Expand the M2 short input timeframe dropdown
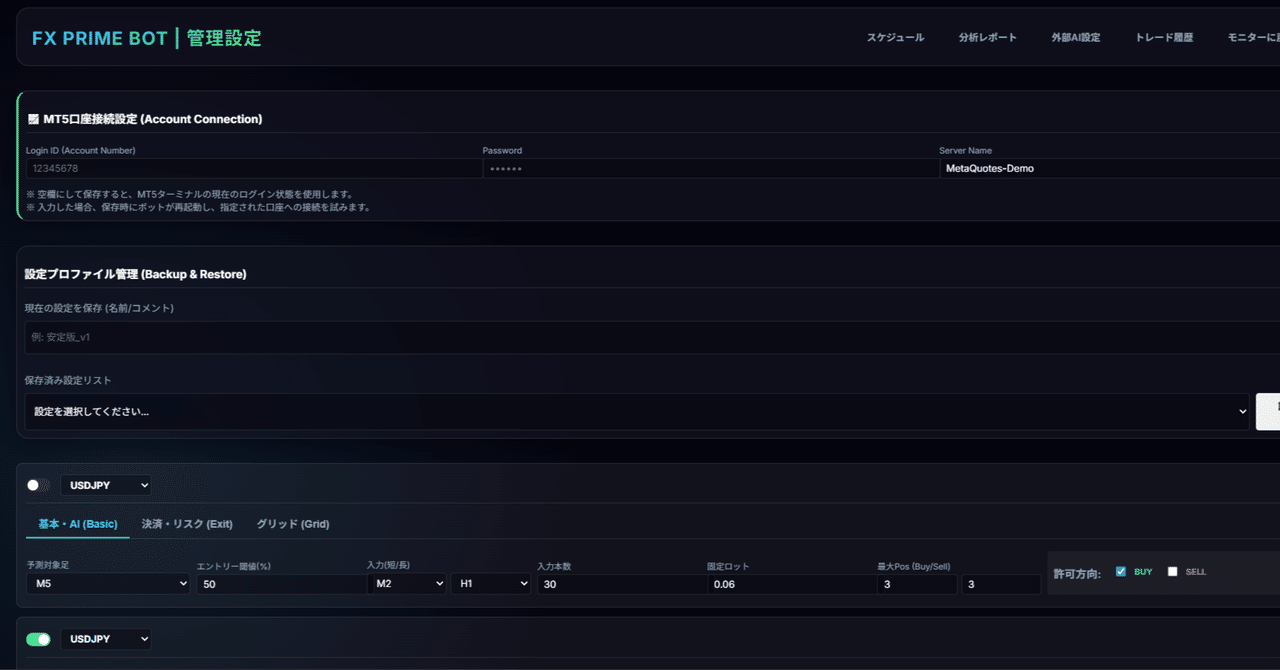1280x670 pixels. (x=407, y=584)
